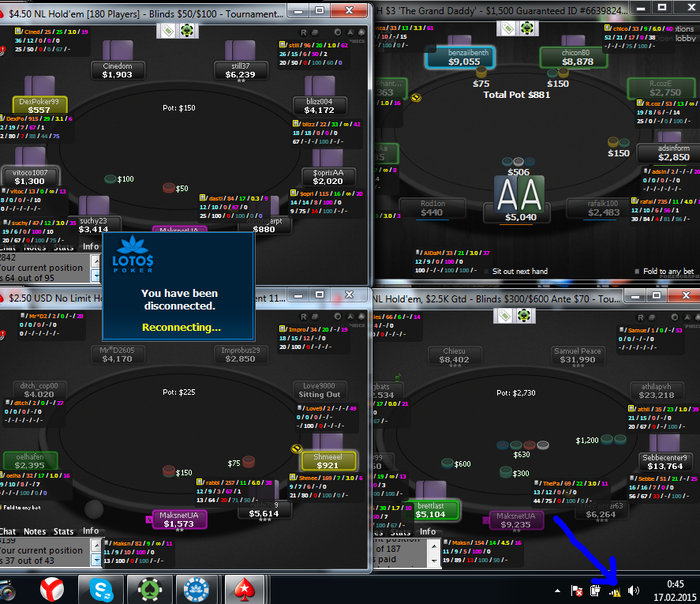Click the network warning icon in system tray
This screenshot has width=700, height=604.
click(x=615, y=592)
